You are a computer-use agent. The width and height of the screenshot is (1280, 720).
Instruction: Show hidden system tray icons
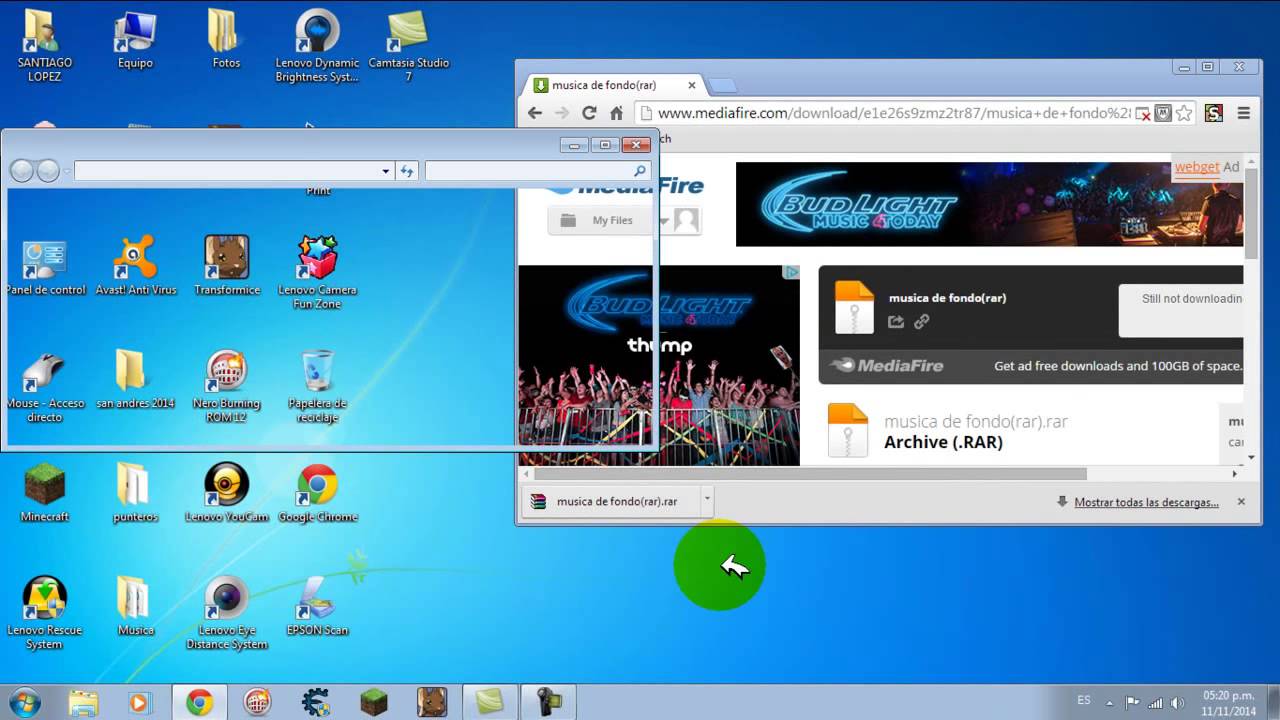[1108, 702]
